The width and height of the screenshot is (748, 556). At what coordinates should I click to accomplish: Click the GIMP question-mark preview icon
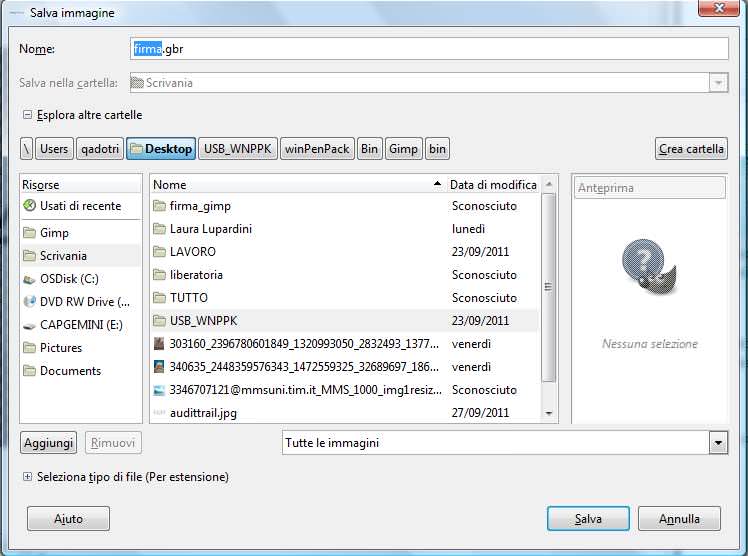(x=649, y=266)
